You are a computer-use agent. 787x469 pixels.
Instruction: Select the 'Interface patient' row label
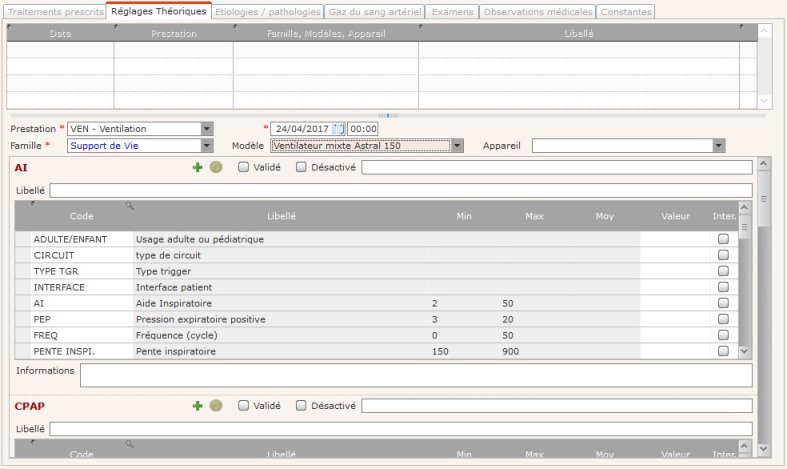click(x=174, y=287)
